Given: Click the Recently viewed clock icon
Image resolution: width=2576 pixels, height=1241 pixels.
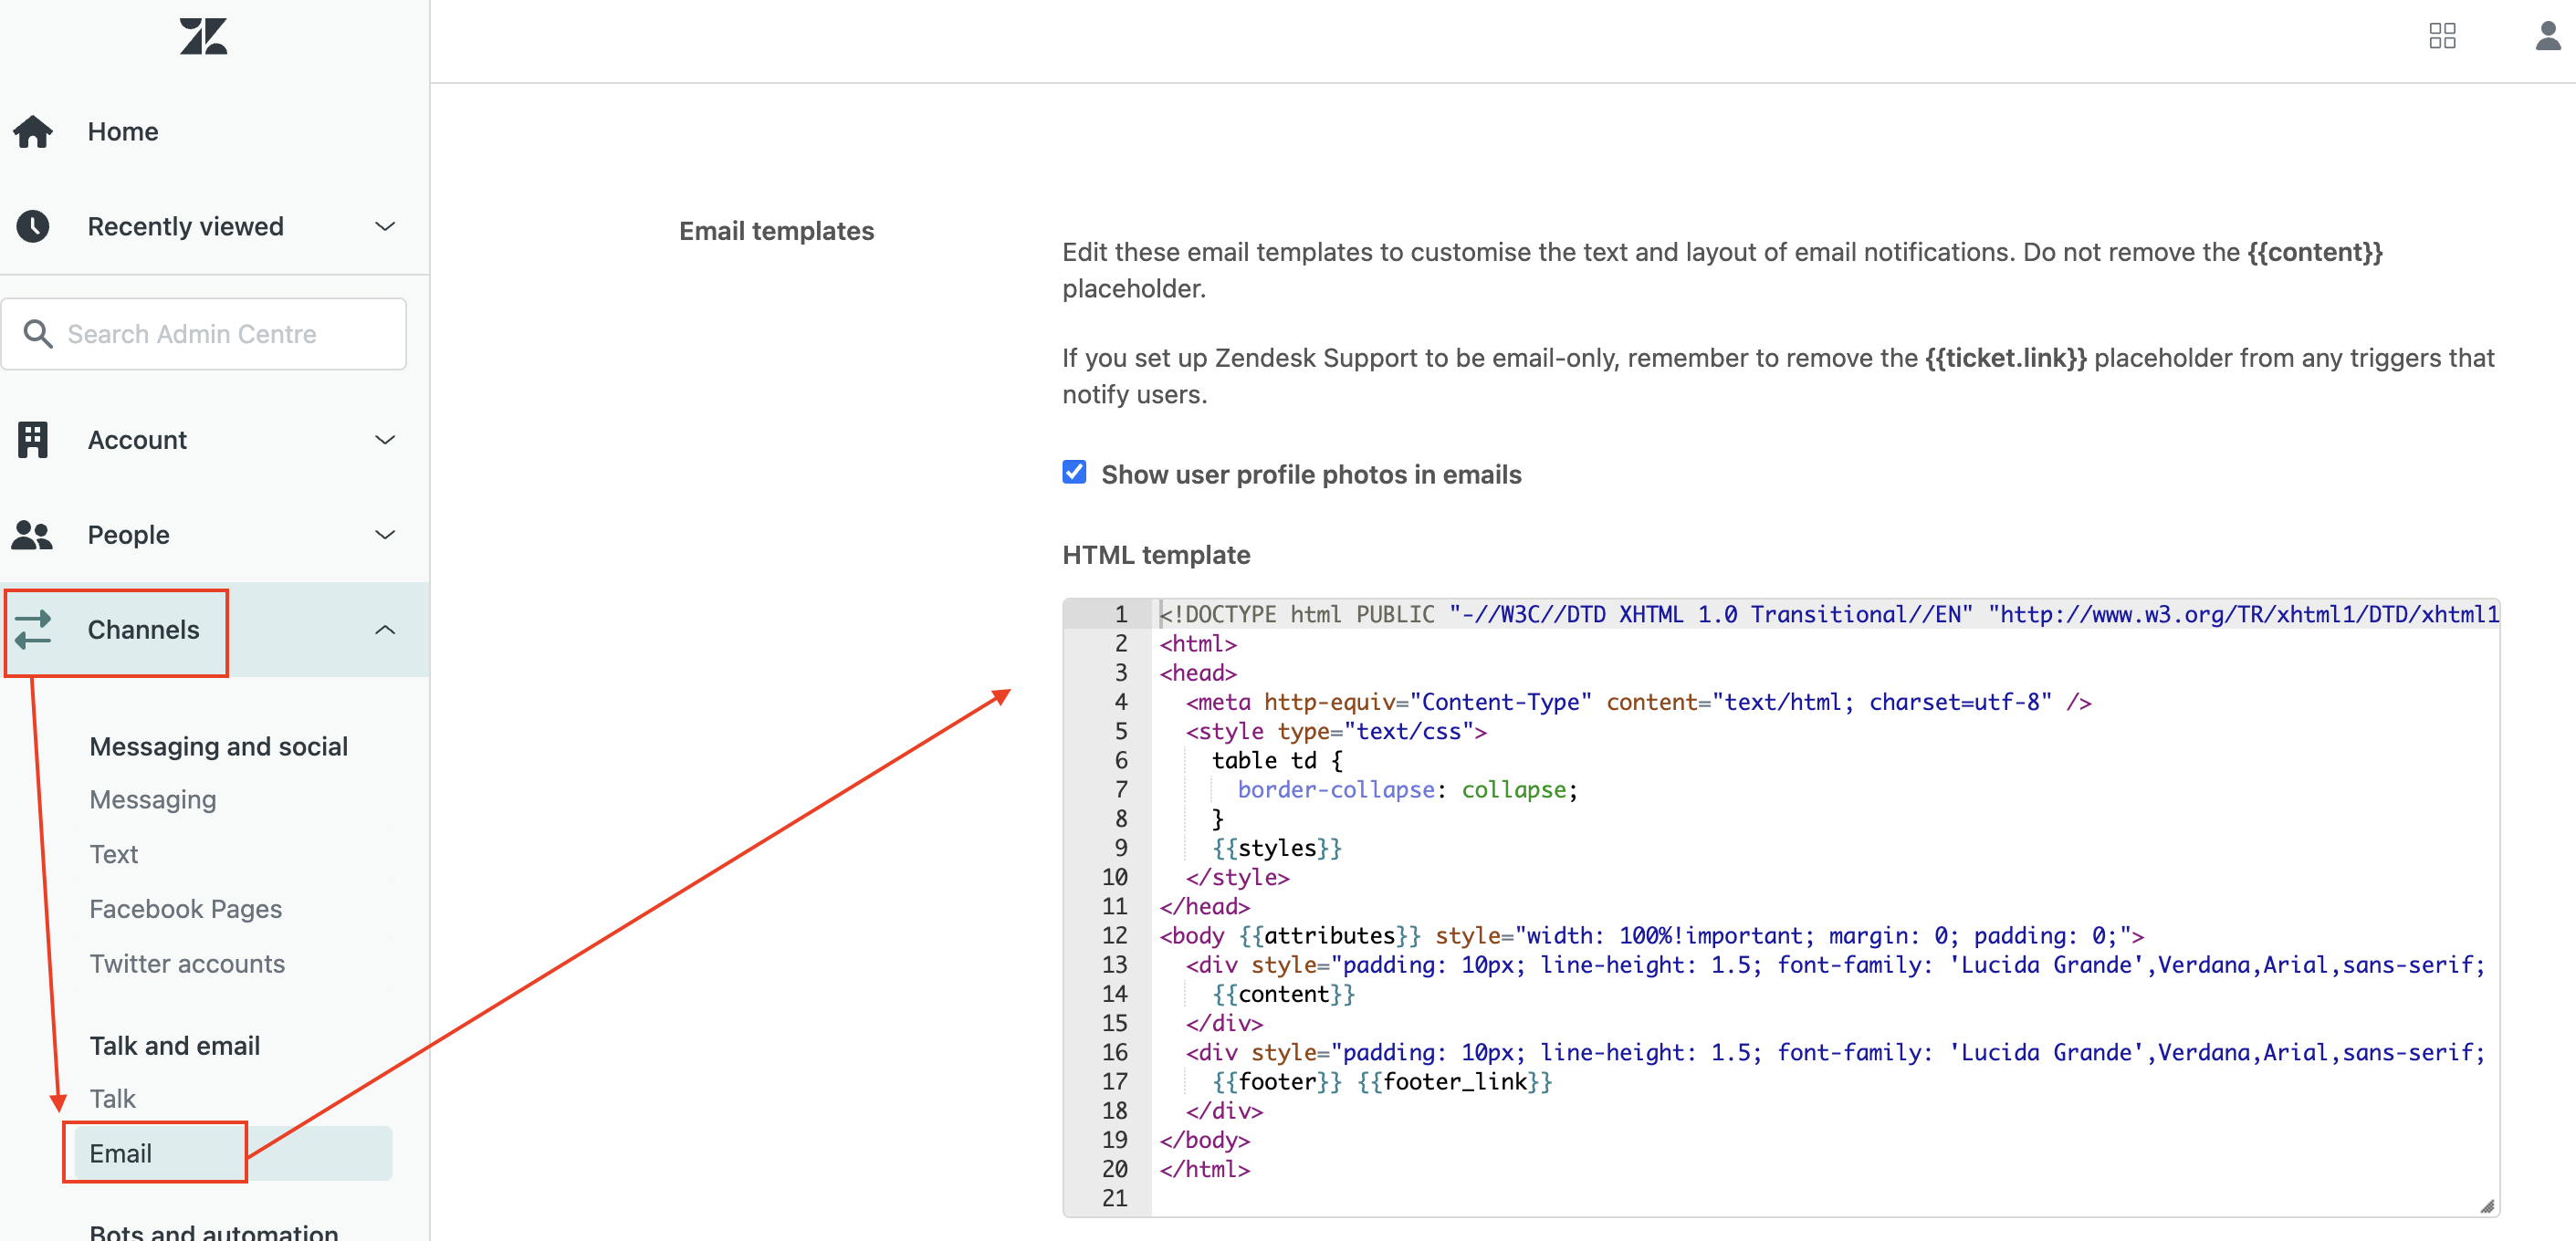Looking at the screenshot, I should 33,226.
